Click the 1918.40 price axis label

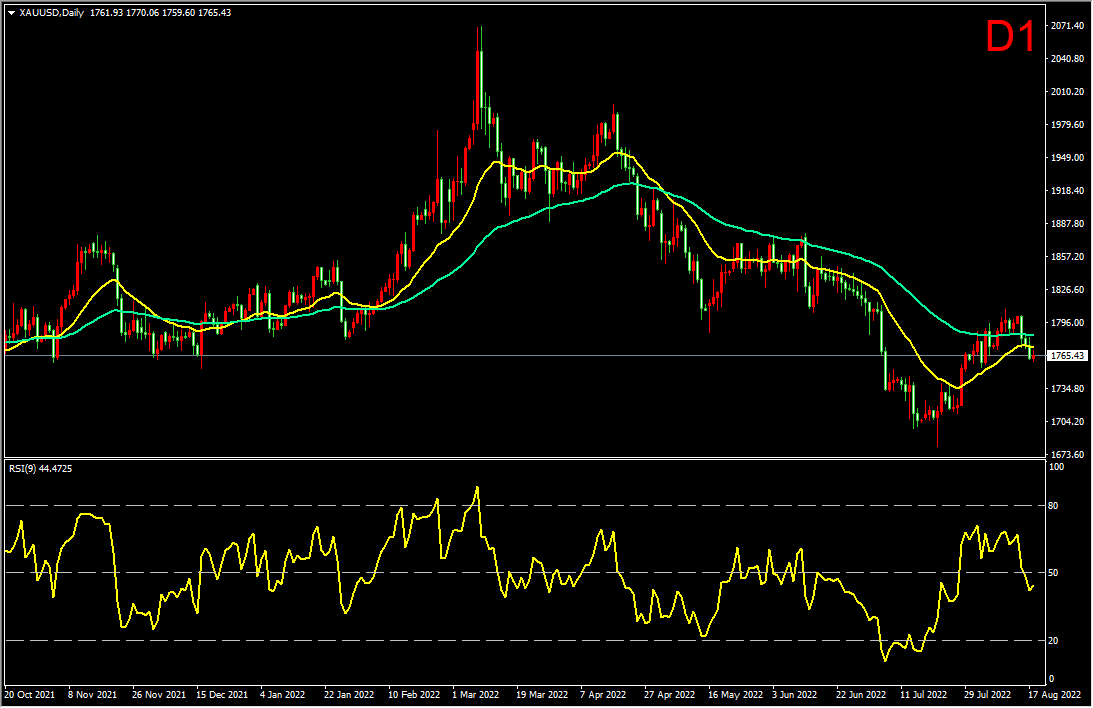coord(1067,190)
